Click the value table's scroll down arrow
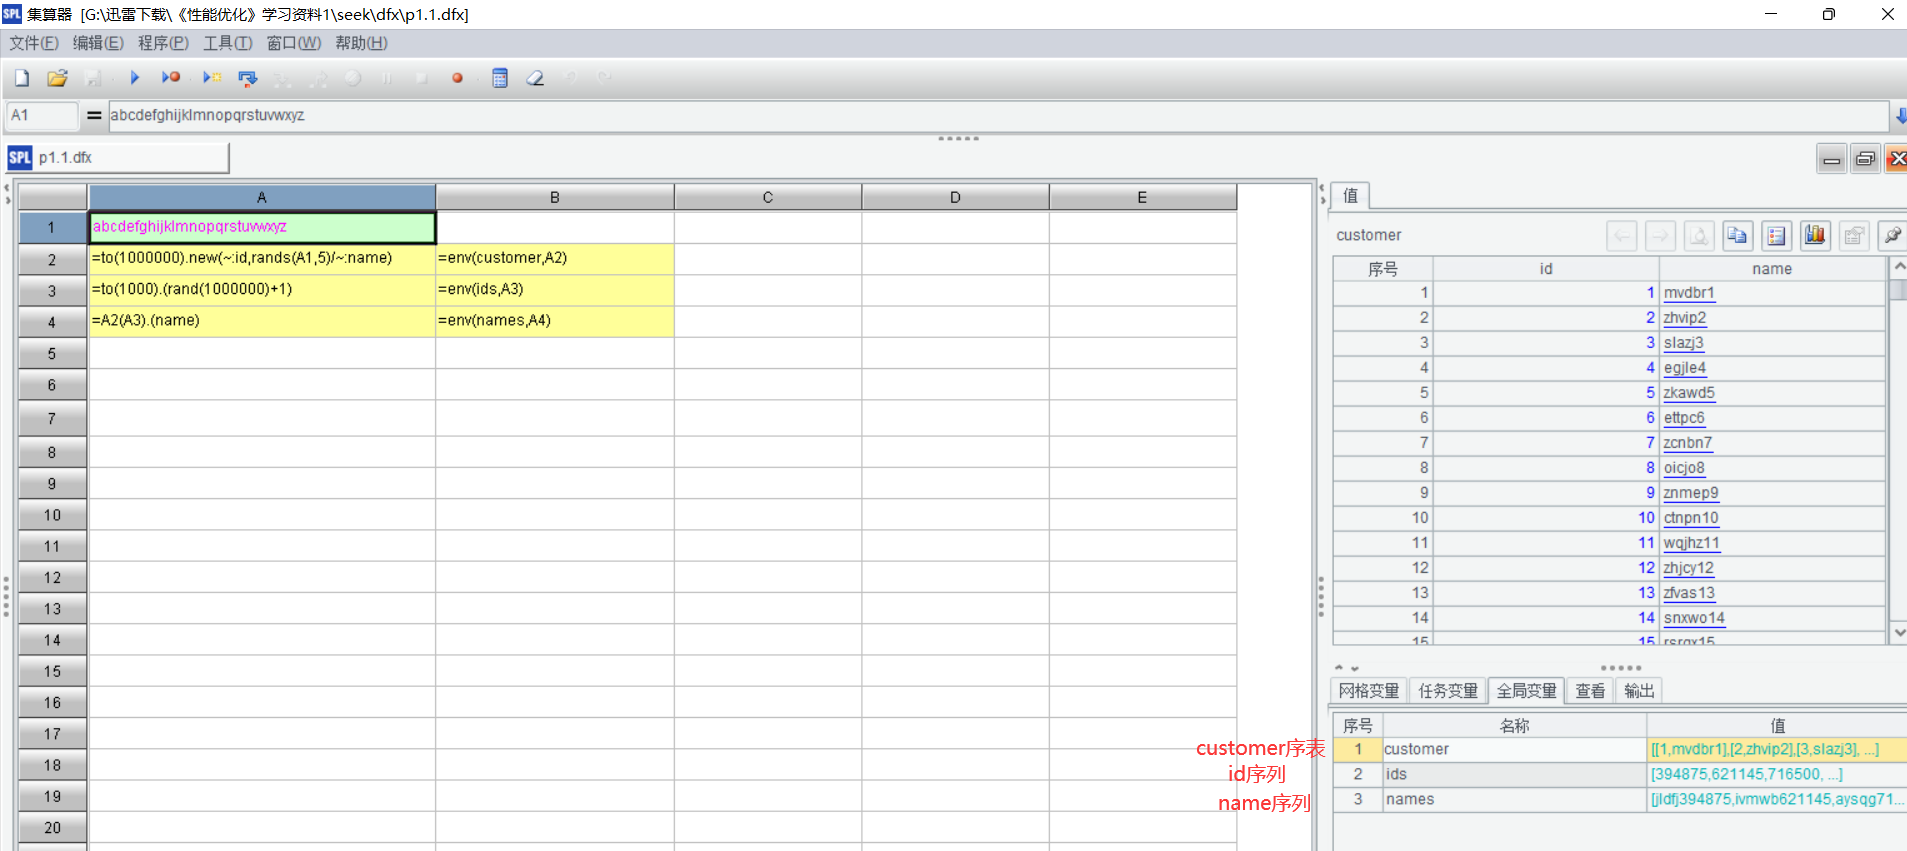 click(x=1899, y=632)
